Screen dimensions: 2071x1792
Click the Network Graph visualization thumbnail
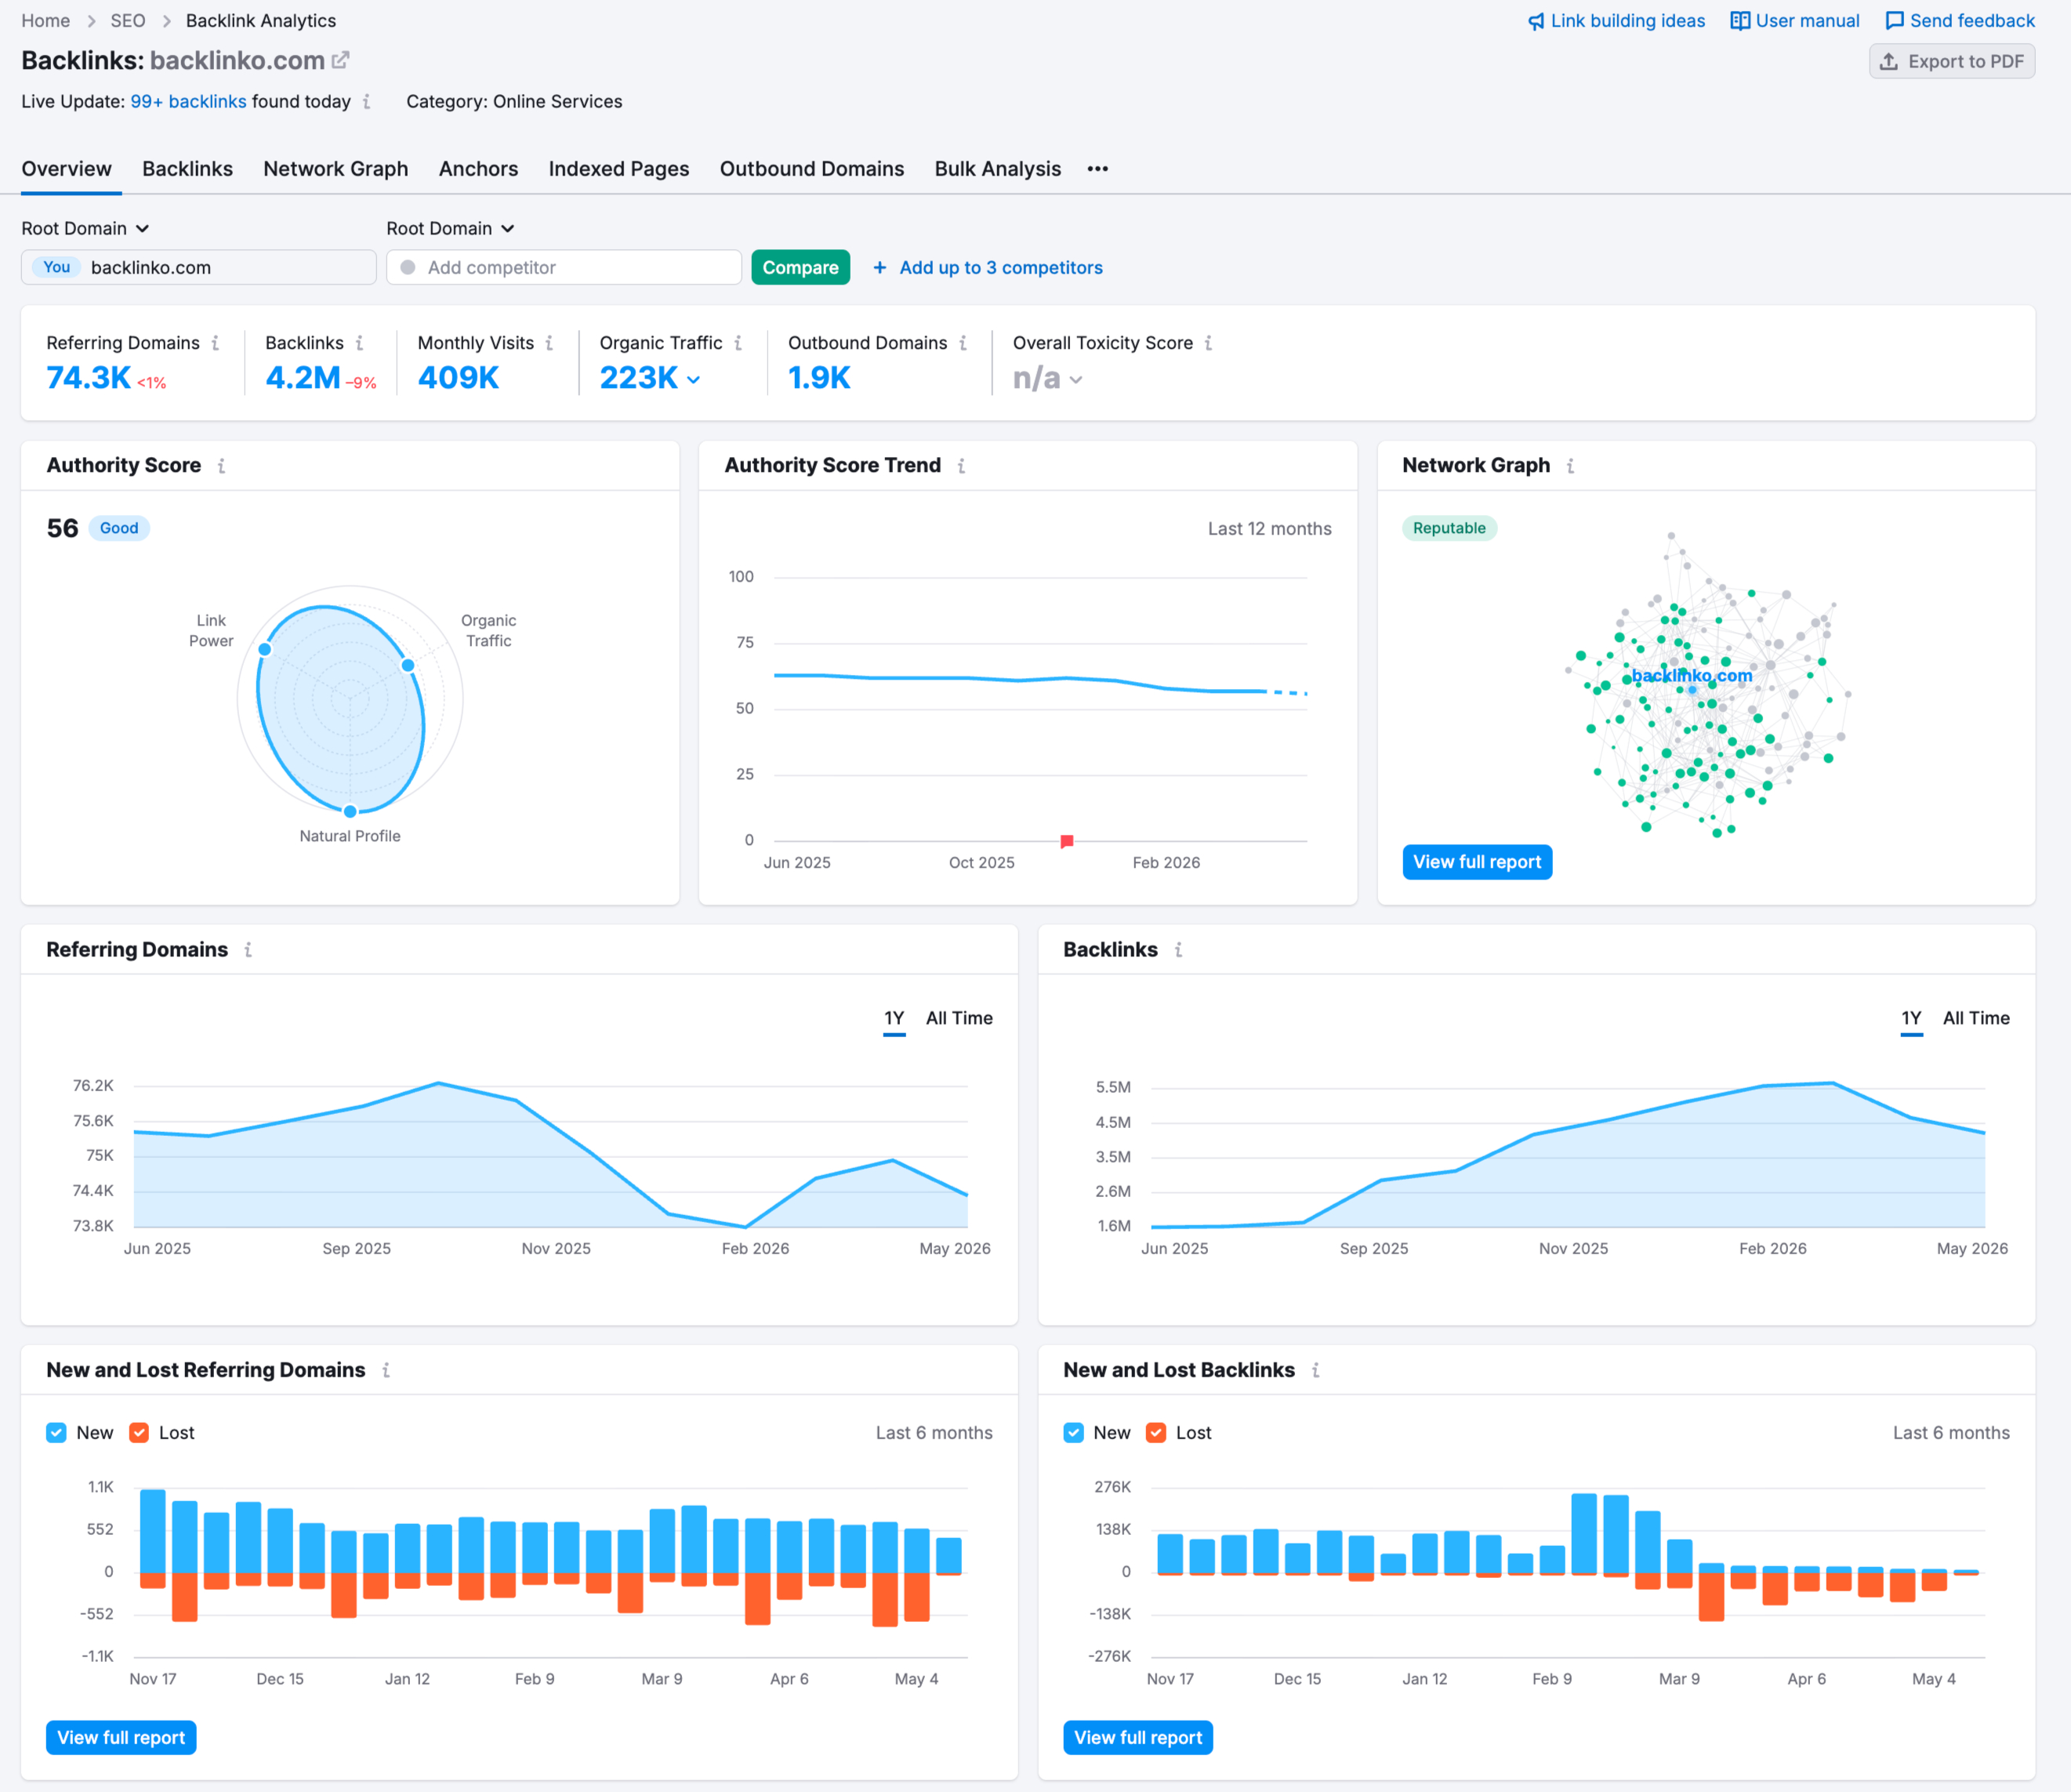pos(1710,685)
